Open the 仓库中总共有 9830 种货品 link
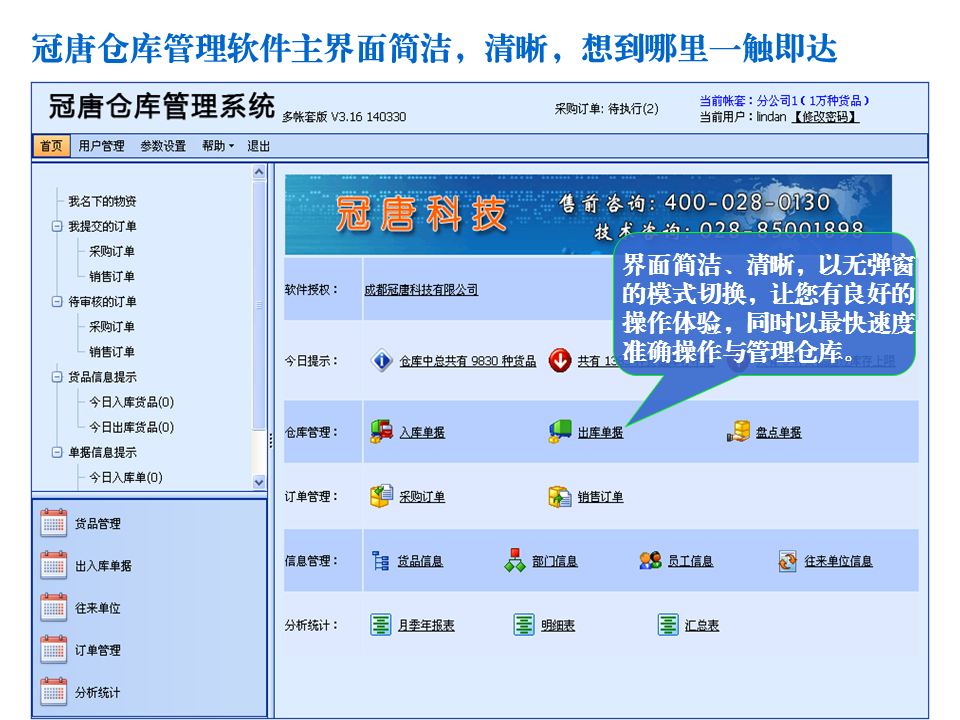 (x=468, y=361)
